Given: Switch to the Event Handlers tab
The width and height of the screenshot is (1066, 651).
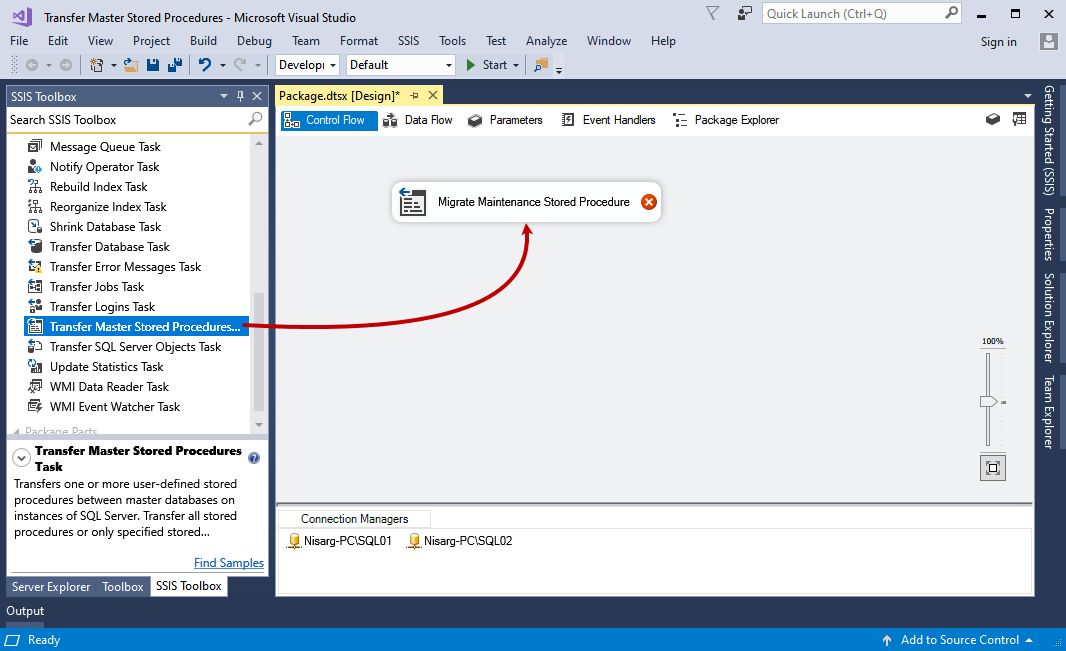Looking at the screenshot, I should 608,120.
